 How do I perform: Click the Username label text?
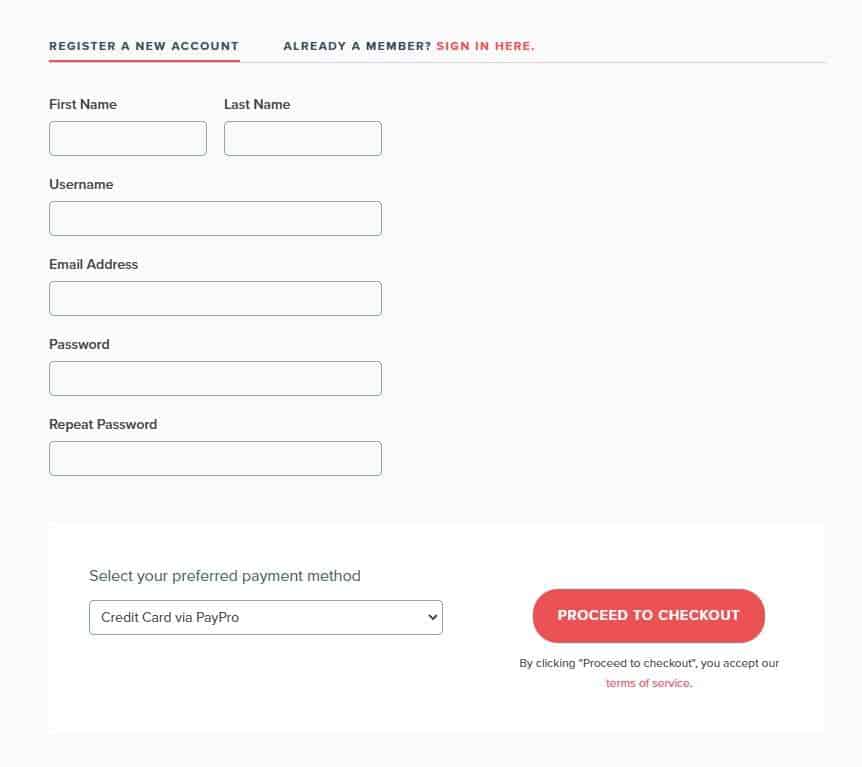pos(81,184)
